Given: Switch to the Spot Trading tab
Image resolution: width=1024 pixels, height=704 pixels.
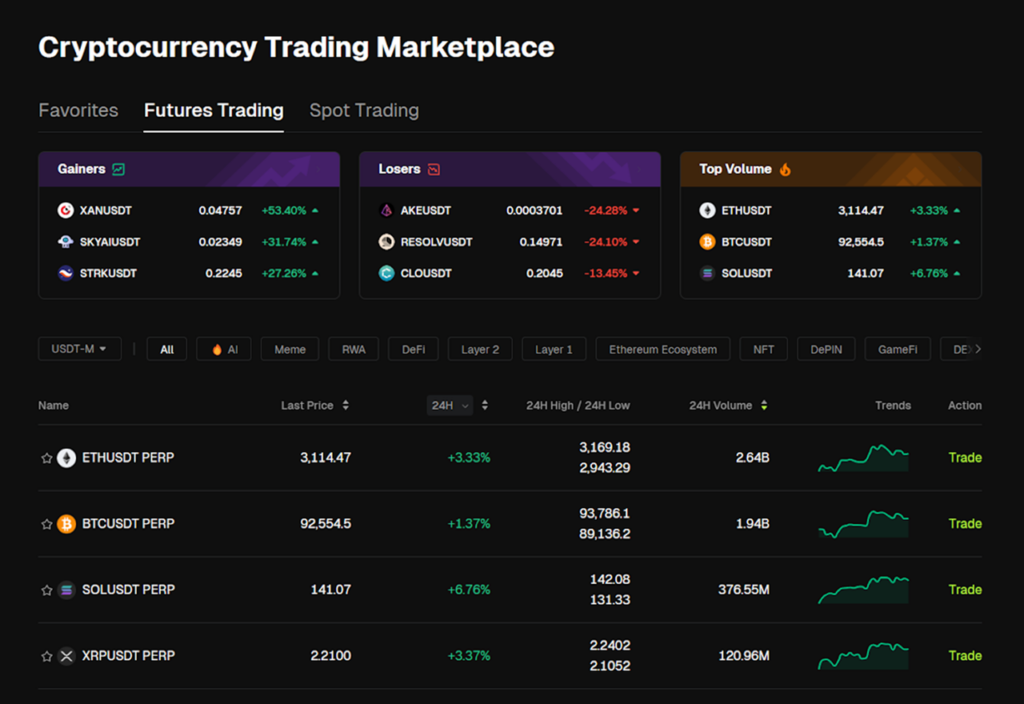Looking at the screenshot, I should [363, 110].
